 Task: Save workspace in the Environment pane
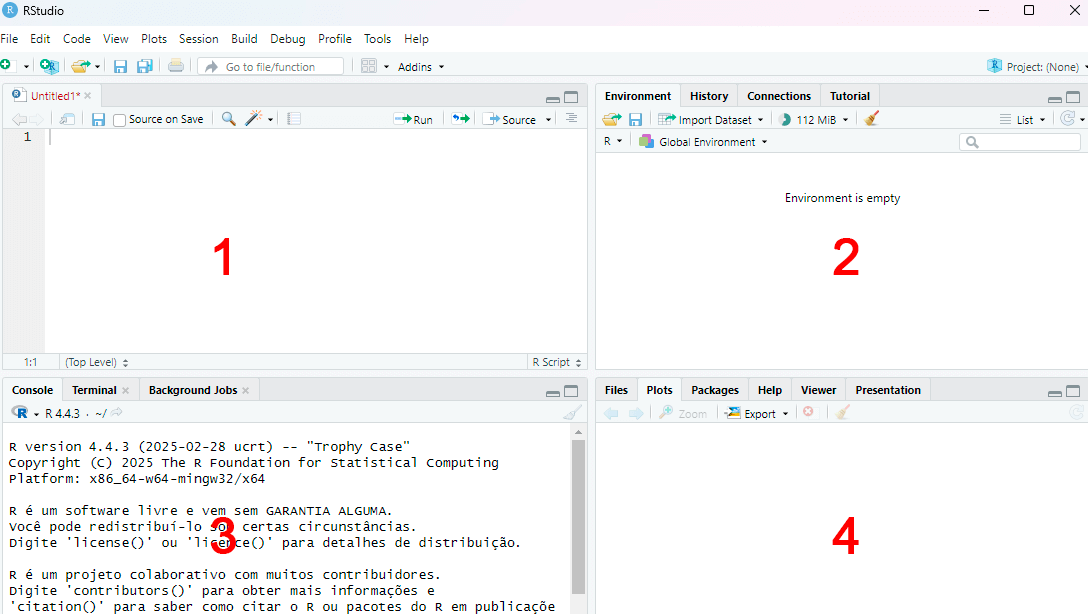click(636, 119)
